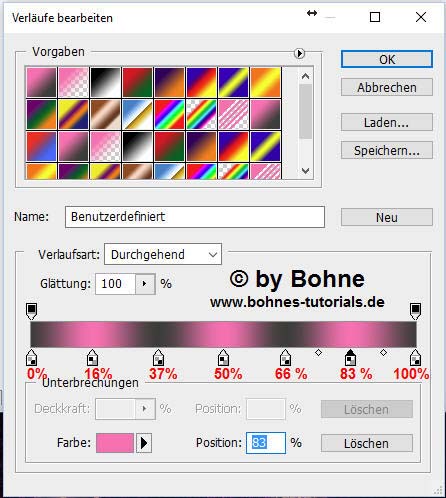This screenshot has height=498, width=446.
Task: Select the right opacity stop above gradient
Action: point(415,311)
